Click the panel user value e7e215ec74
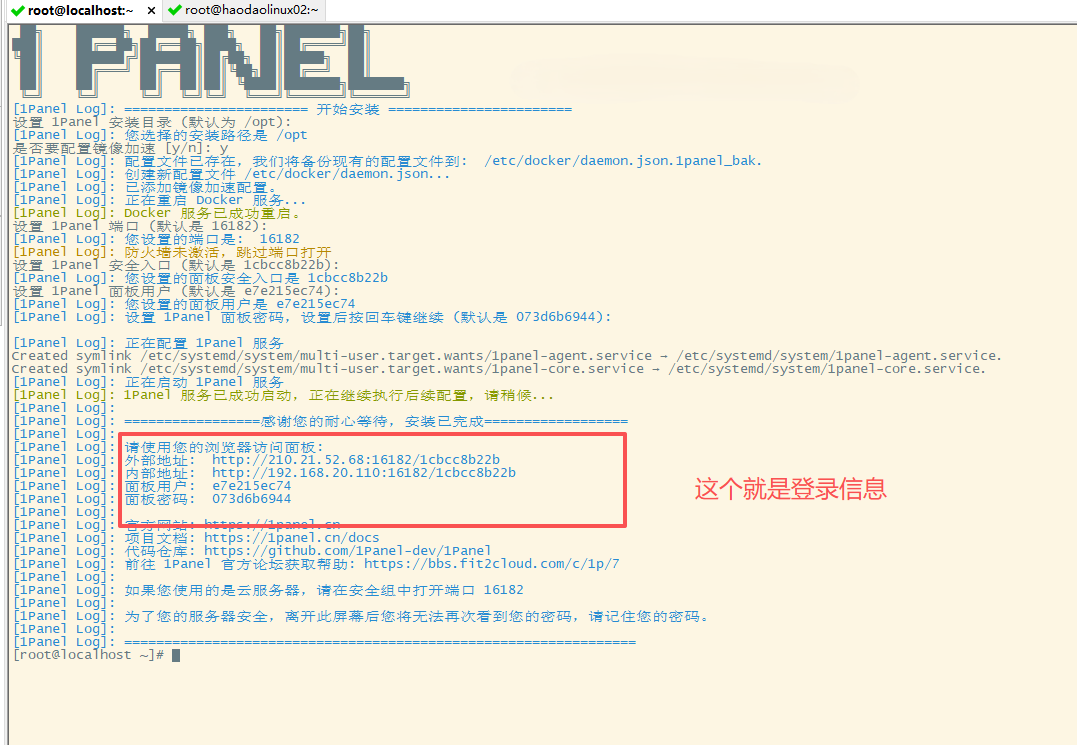The width and height of the screenshot is (1077, 745). coord(251,485)
